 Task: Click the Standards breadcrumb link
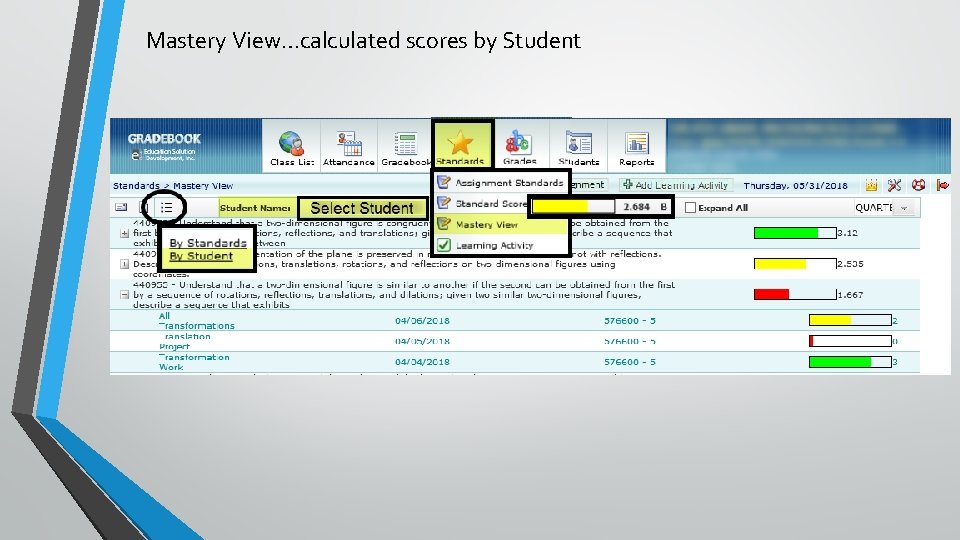[136, 186]
